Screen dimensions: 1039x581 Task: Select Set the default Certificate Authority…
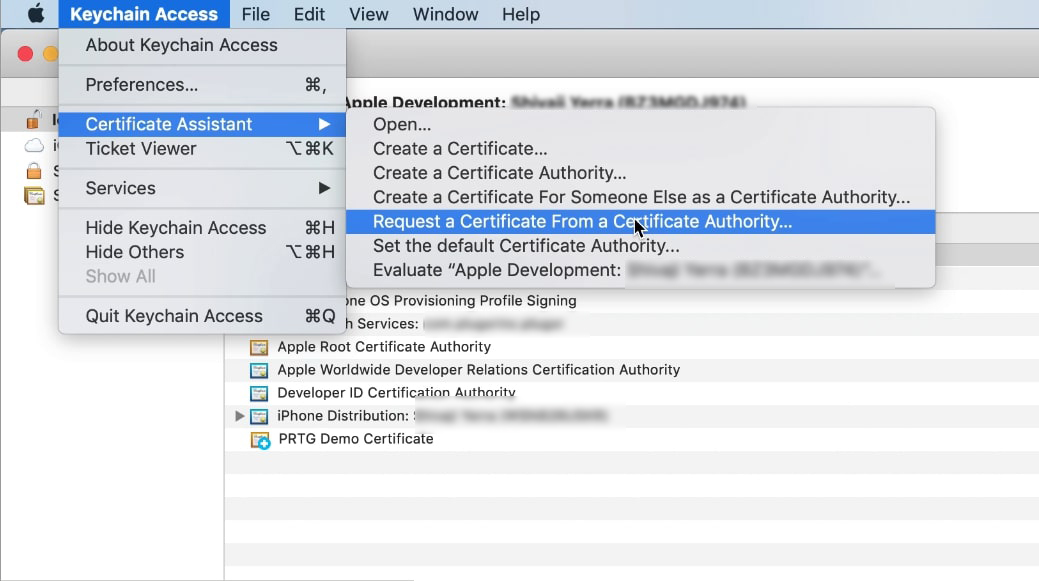tap(640, 246)
